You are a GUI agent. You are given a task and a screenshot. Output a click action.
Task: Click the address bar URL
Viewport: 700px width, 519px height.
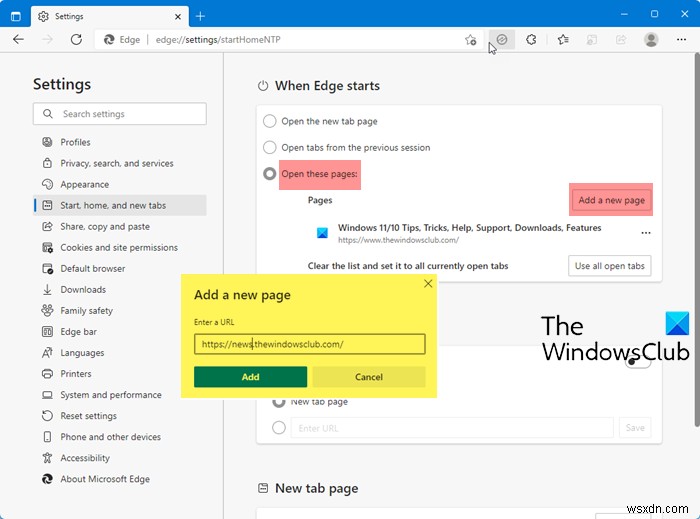click(x=218, y=40)
